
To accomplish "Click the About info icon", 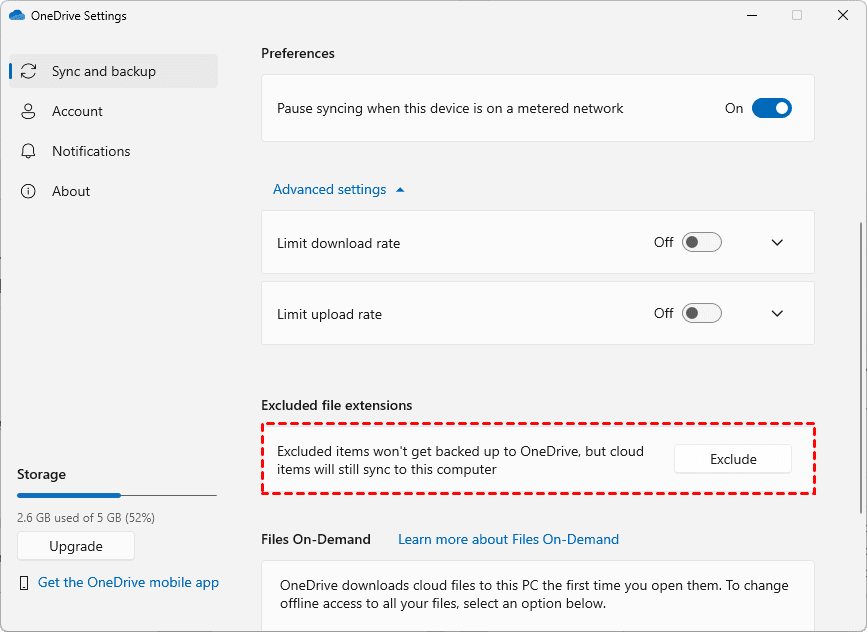I will (29, 191).
